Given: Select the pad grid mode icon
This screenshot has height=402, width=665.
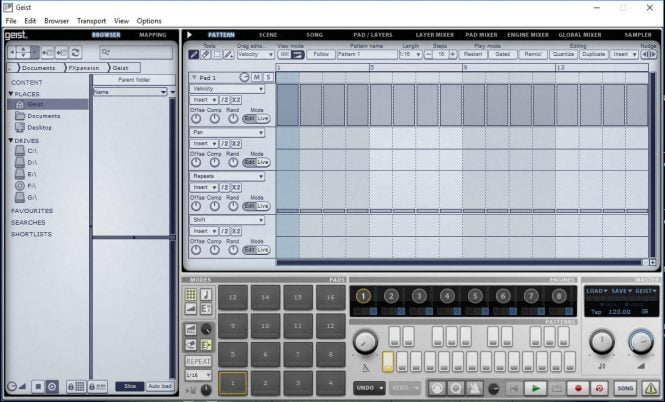Looking at the screenshot, I should (x=191, y=294).
